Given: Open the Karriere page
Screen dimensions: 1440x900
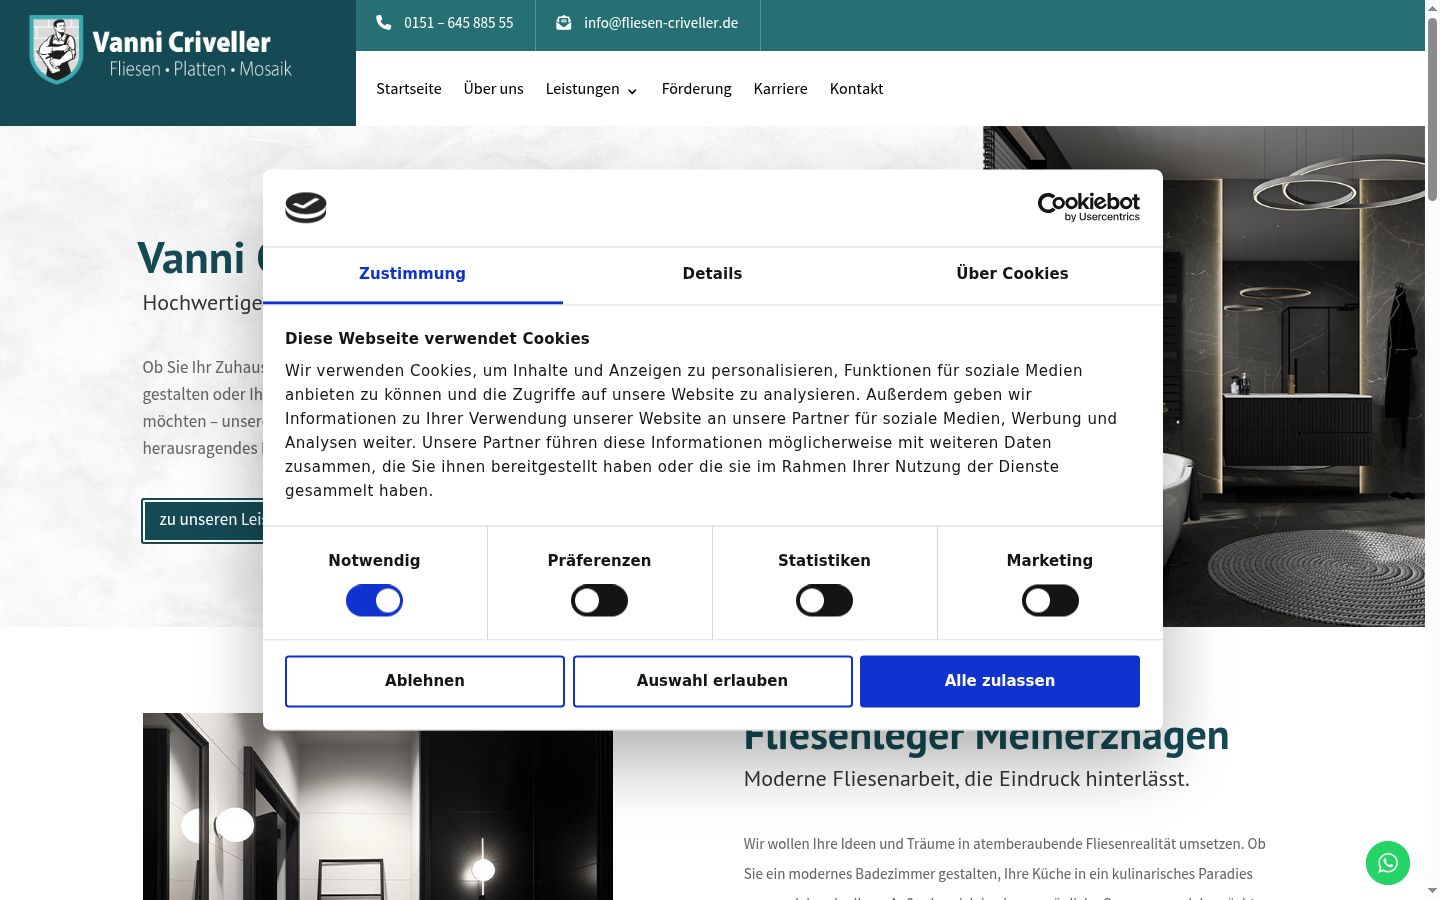Looking at the screenshot, I should click(x=781, y=89).
